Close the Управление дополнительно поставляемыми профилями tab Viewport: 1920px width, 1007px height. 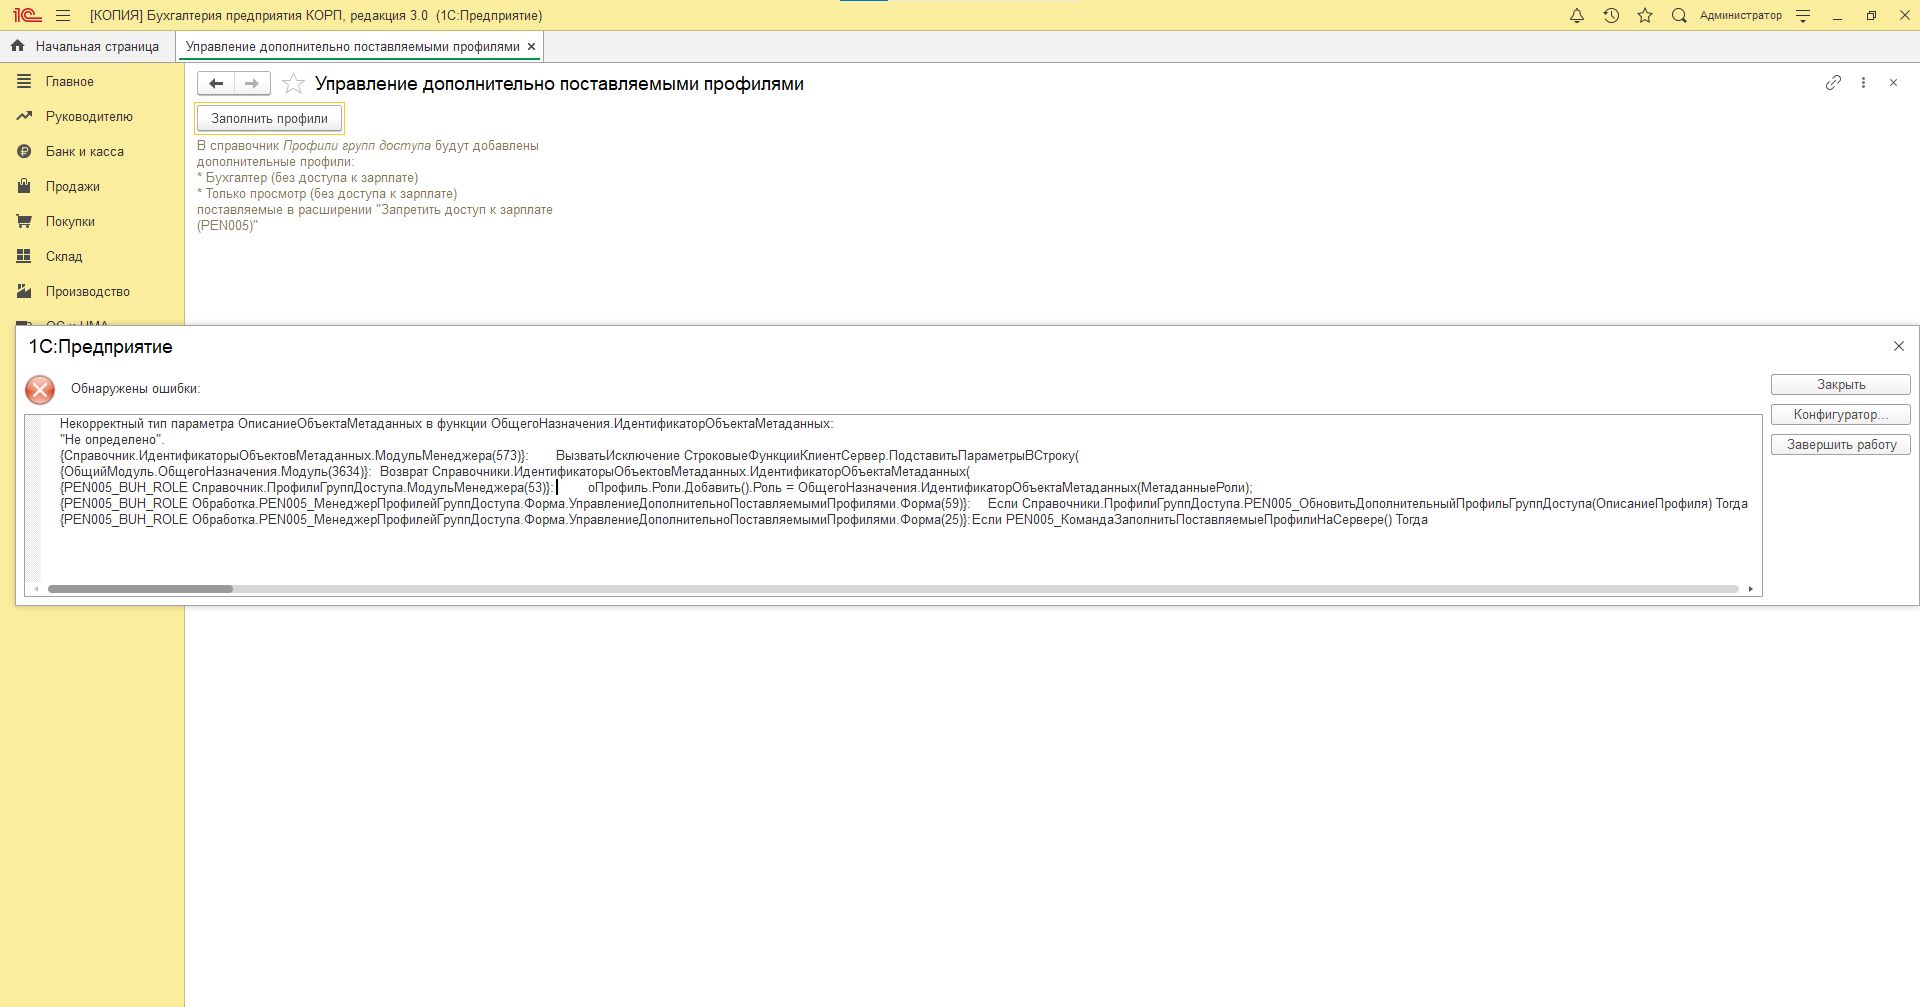point(532,47)
